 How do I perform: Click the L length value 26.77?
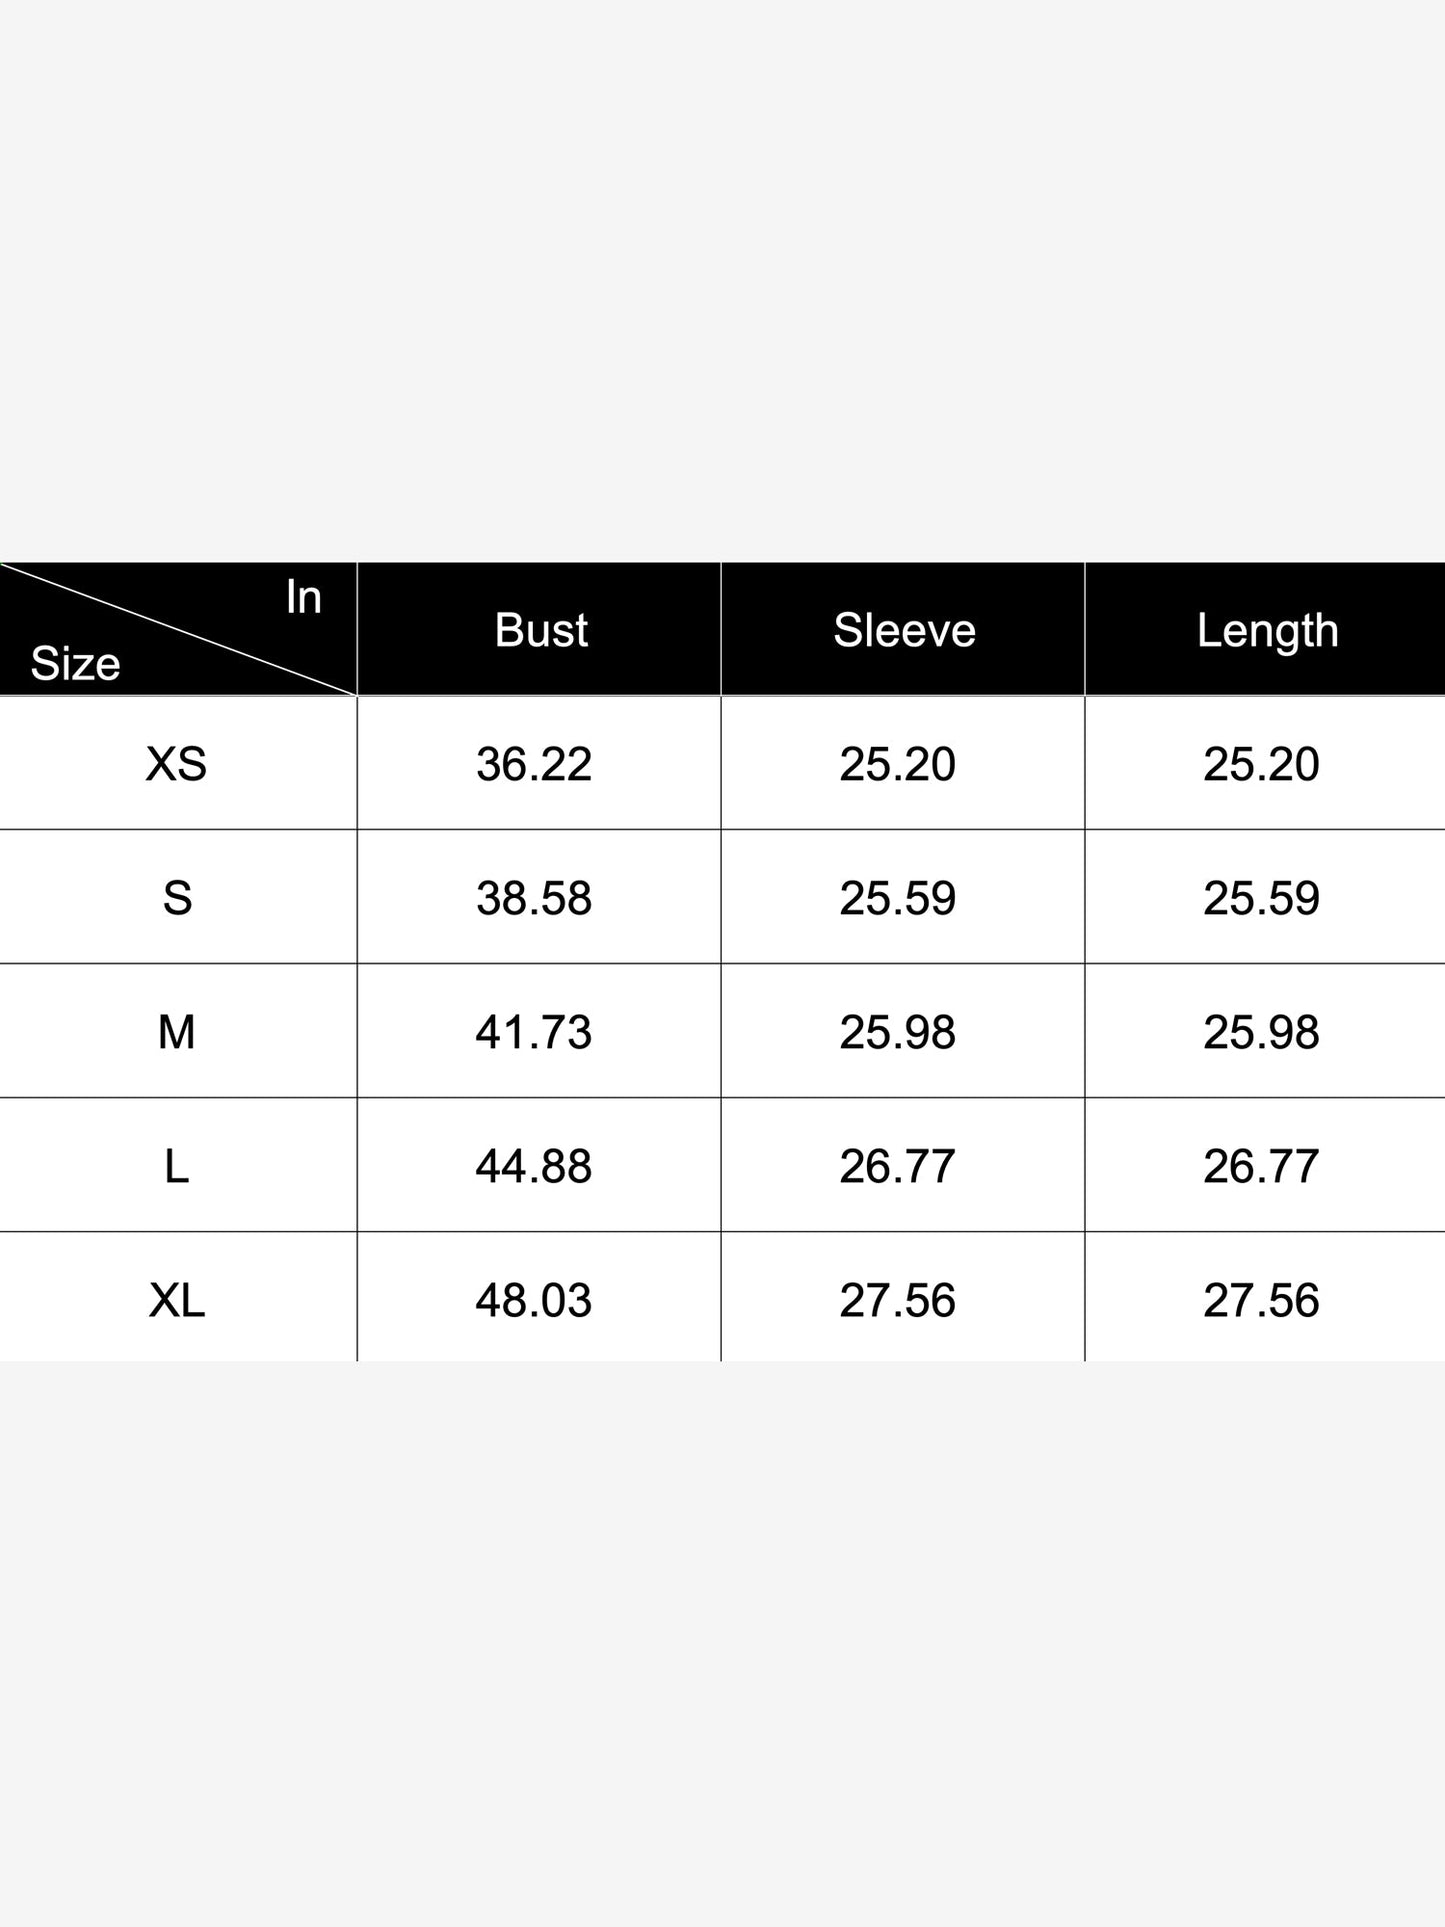click(1261, 1166)
